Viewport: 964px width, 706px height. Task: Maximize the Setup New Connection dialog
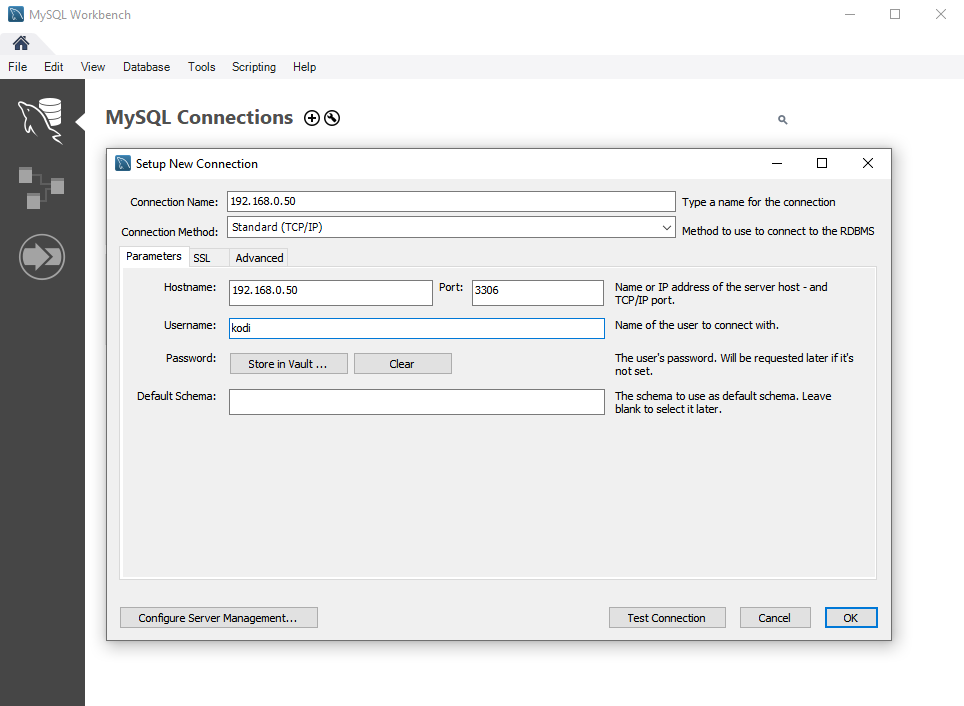click(x=821, y=163)
